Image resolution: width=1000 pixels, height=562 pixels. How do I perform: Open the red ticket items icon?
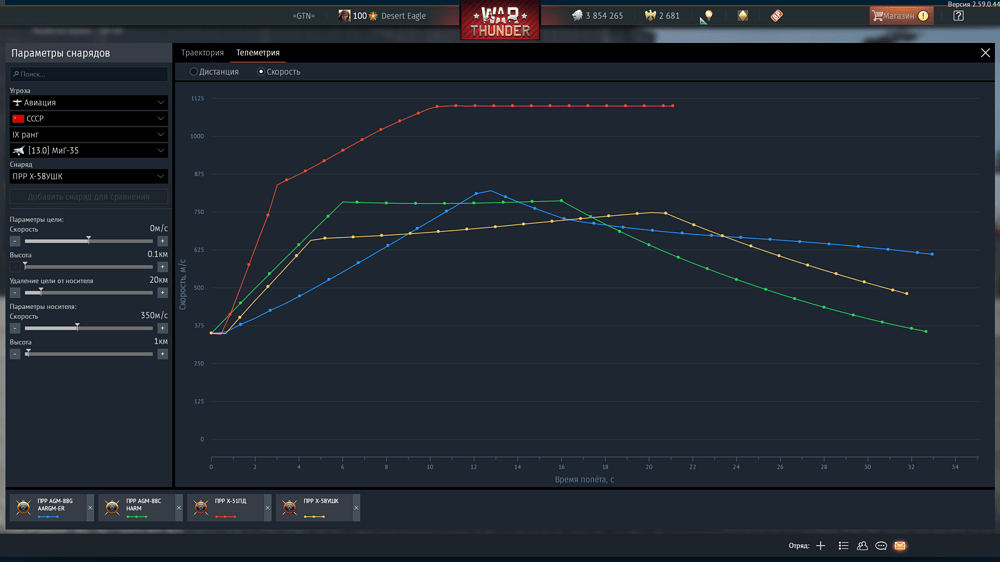coord(776,16)
